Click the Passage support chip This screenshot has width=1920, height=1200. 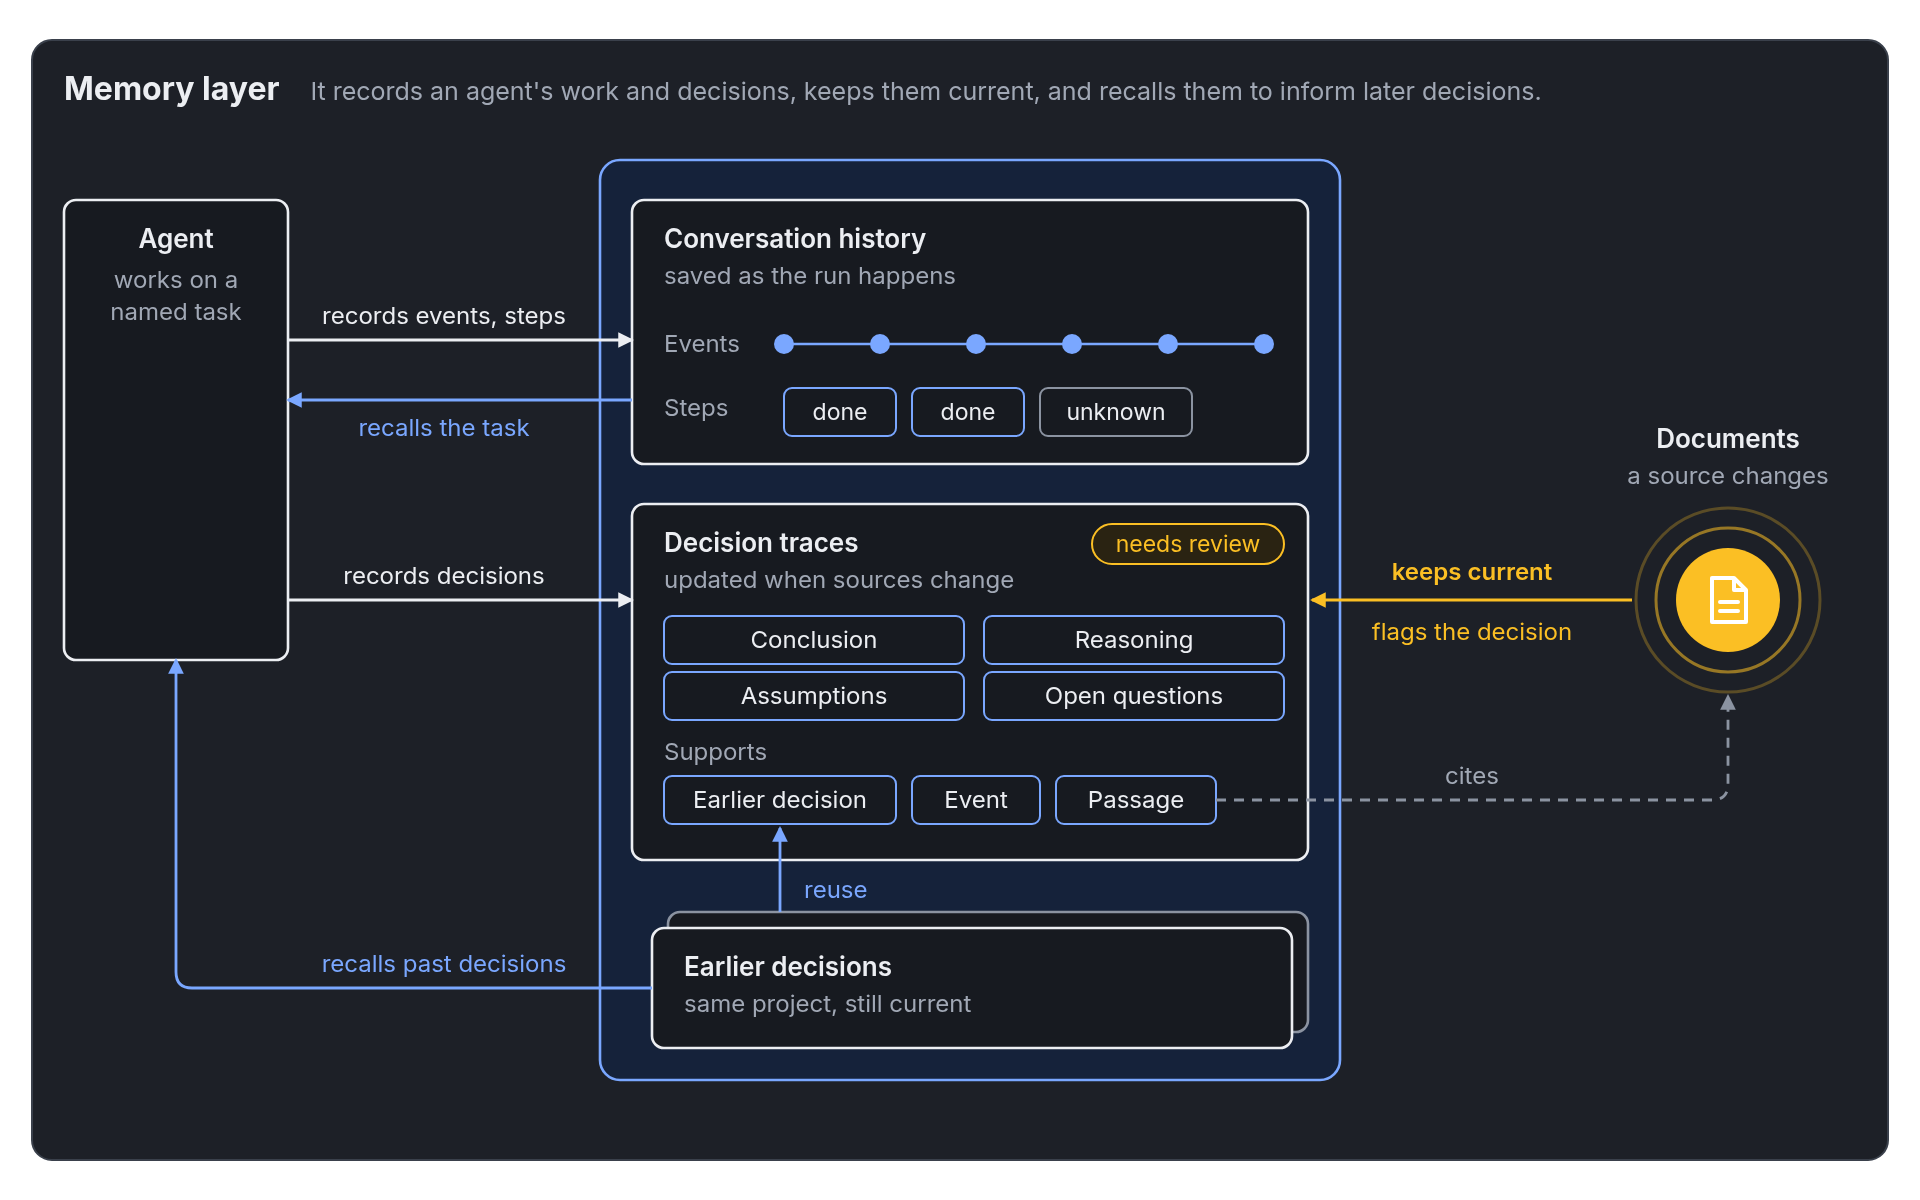[x=1136, y=800]
